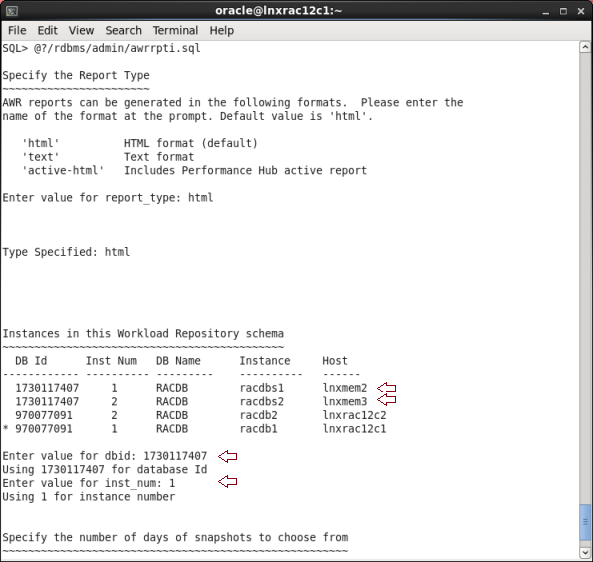Open the Edit menu
593x562 pixels.
(x=47, y=30)
